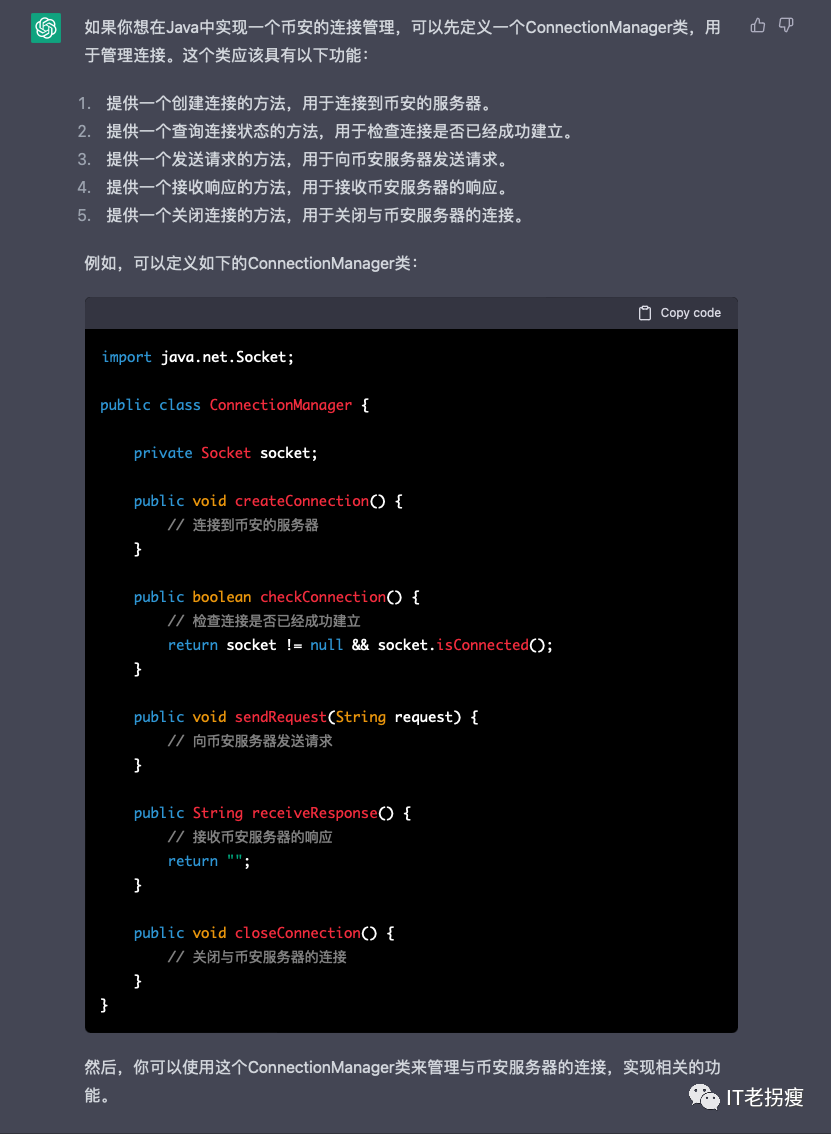
Task: Click the ChatGPT avatar logo
Action: (x=46, y=28)
